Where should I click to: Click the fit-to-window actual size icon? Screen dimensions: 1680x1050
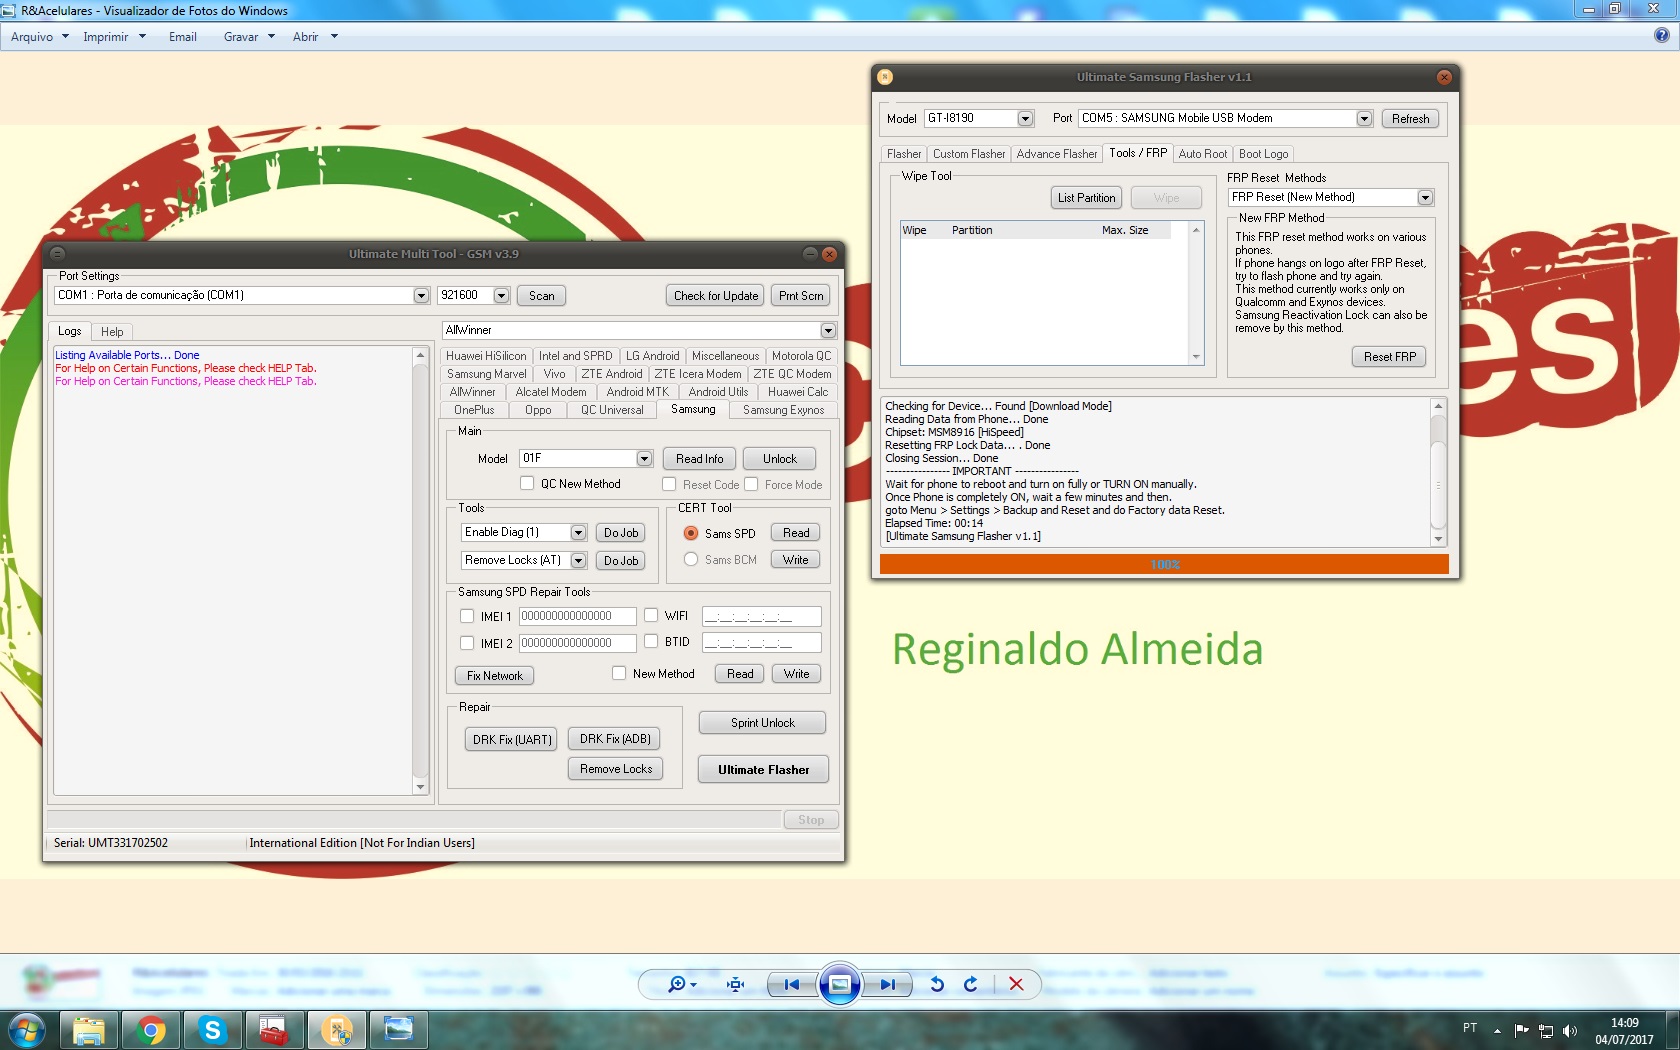pyautogui.click(x=736, y=985)
